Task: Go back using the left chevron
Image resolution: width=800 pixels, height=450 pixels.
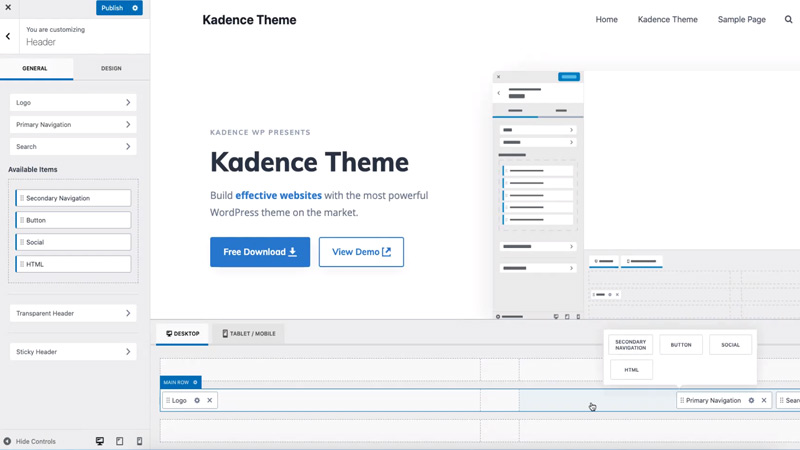Action: pyautogui.click(x=8, y=36)
